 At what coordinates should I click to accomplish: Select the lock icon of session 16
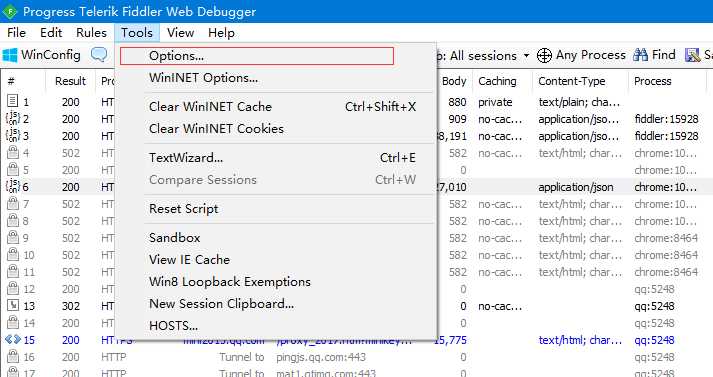pos(13,357)
